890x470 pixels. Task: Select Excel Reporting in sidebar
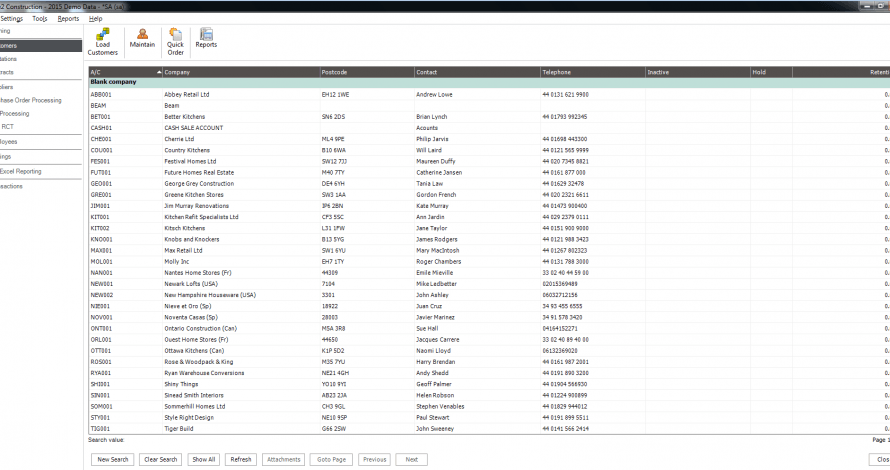pyautogui.click(x=20, y=171)
